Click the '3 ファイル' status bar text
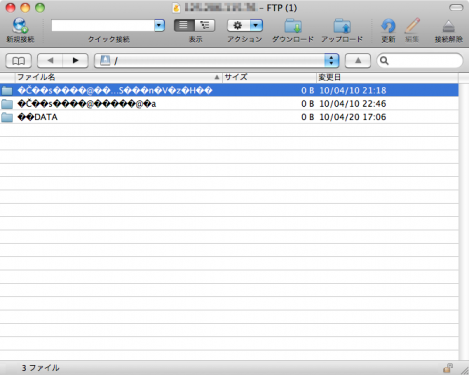 point(41,368)
